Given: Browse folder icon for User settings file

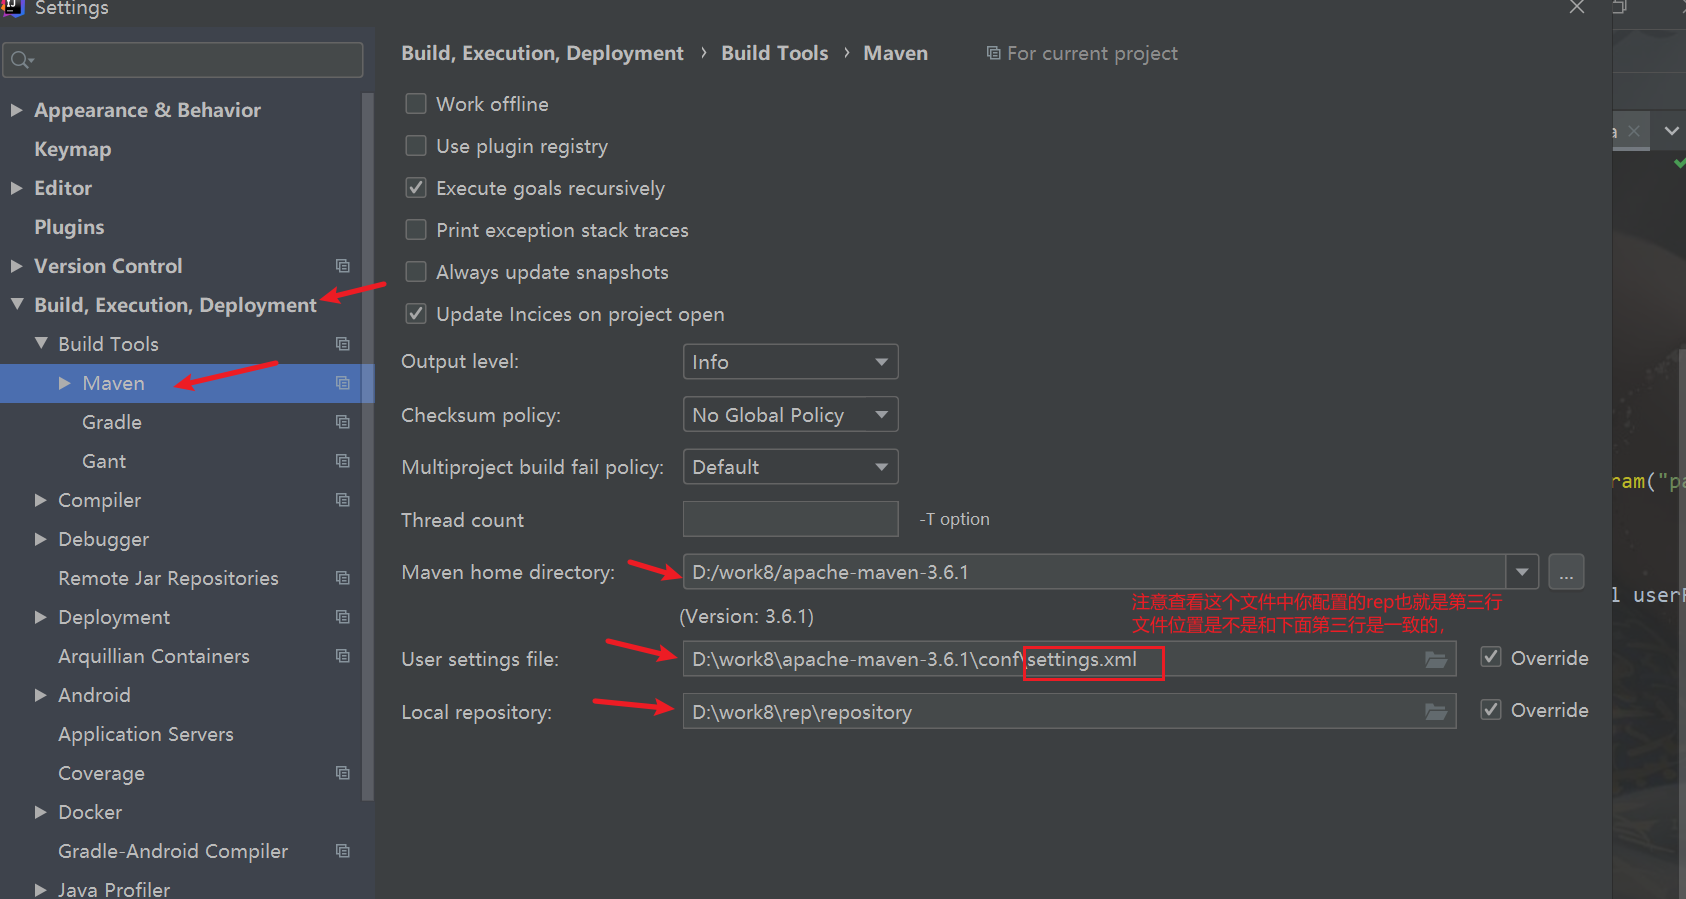Looking at the screenshot, I should (x=1436, y=659).
